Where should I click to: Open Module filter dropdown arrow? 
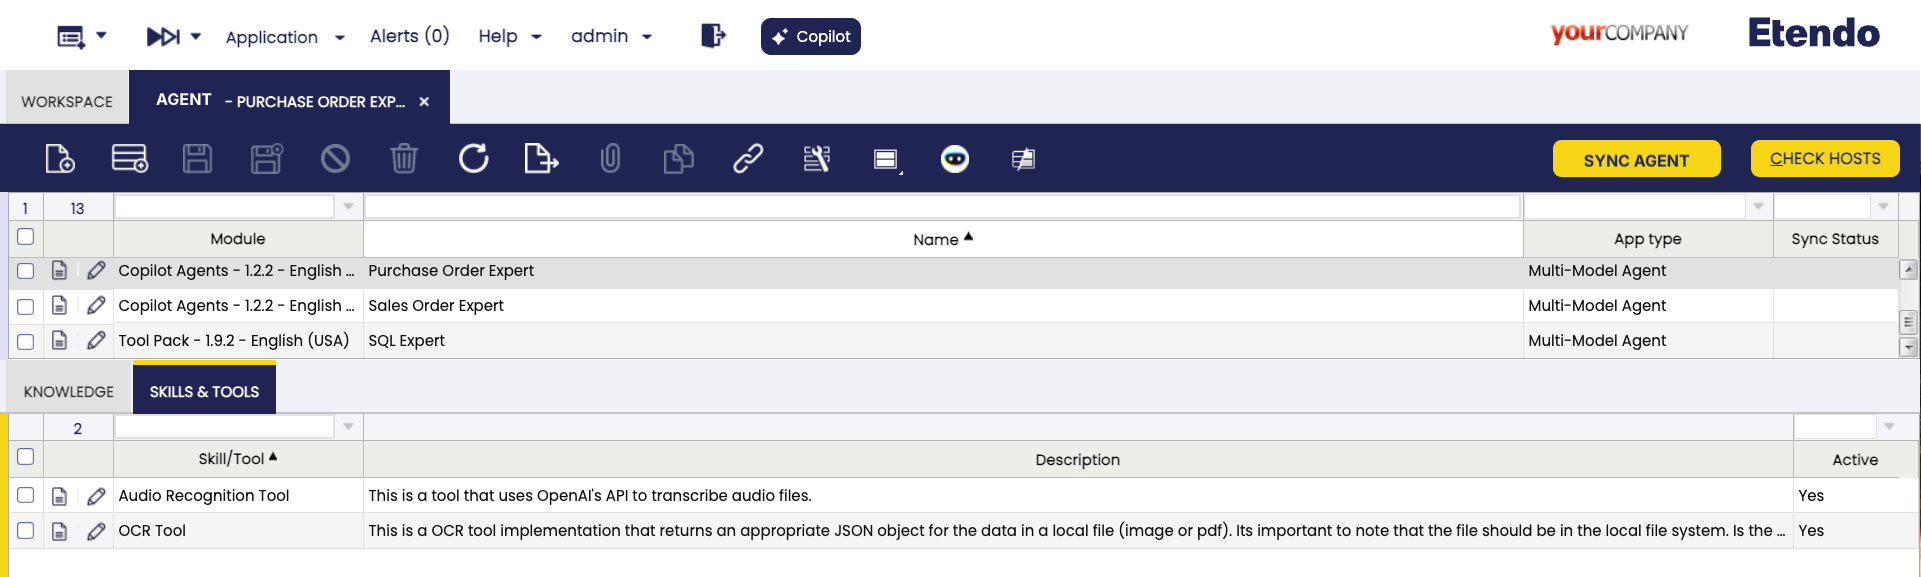pyautogui.click(x=348, y=207)
